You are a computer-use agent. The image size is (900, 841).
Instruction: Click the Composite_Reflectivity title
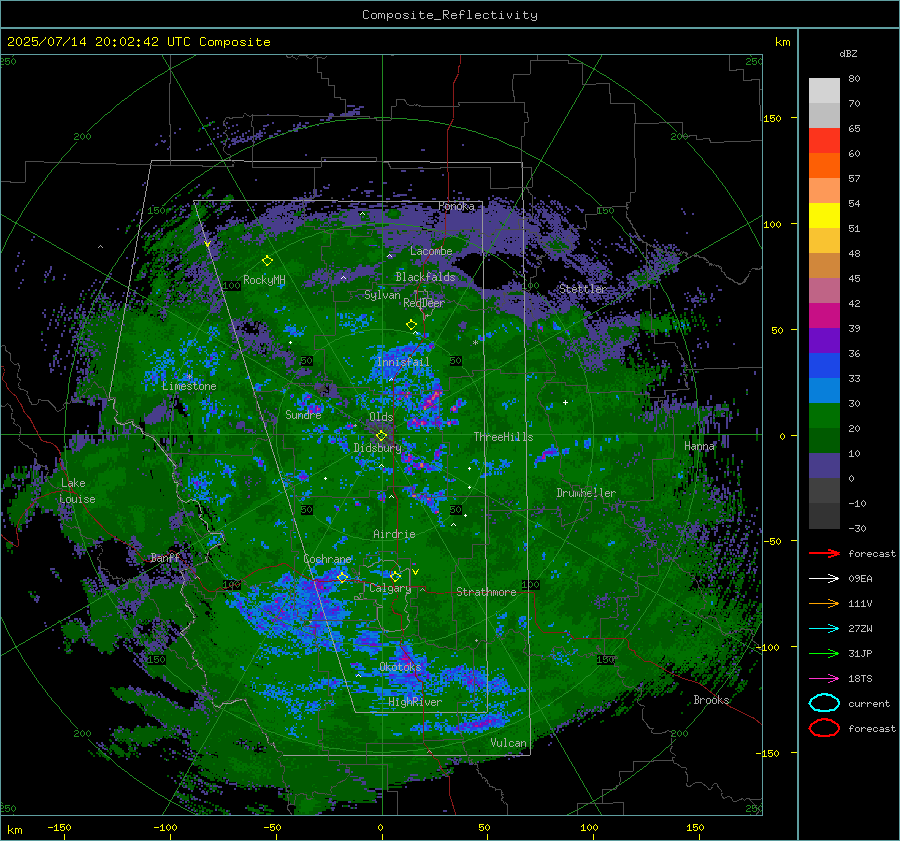point(449,15)
